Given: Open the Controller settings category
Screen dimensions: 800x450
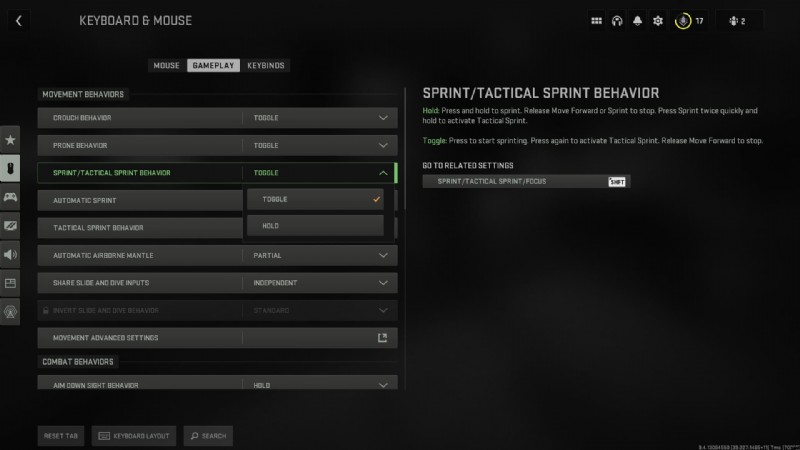Looking at the screenshot, I should coord(11,197).
